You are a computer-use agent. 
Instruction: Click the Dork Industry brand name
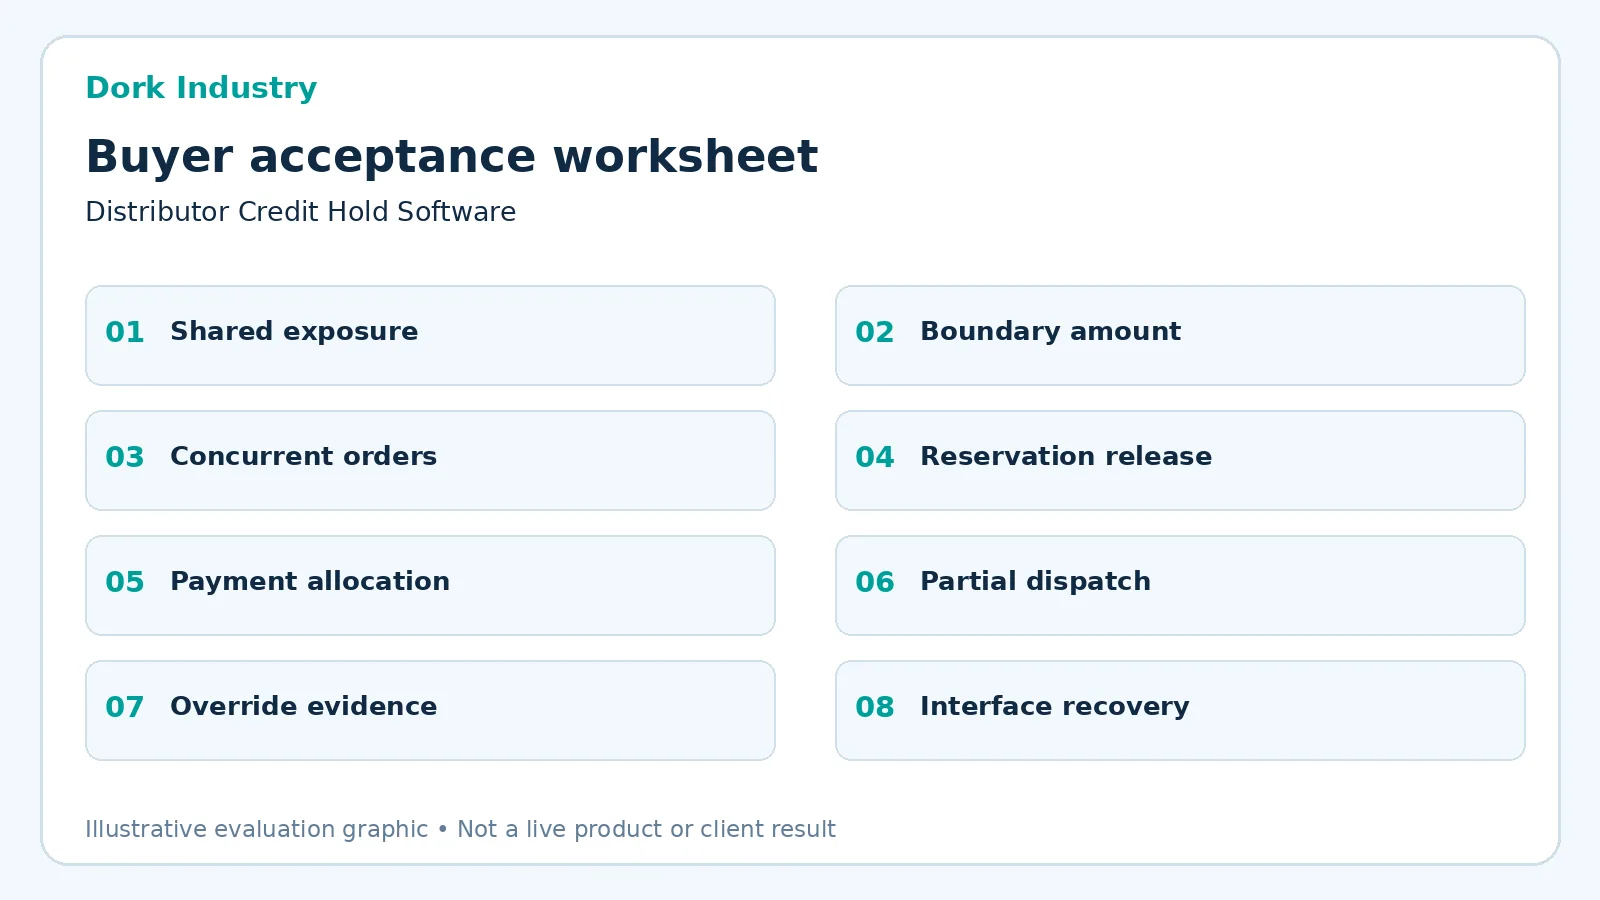(201, 88)
